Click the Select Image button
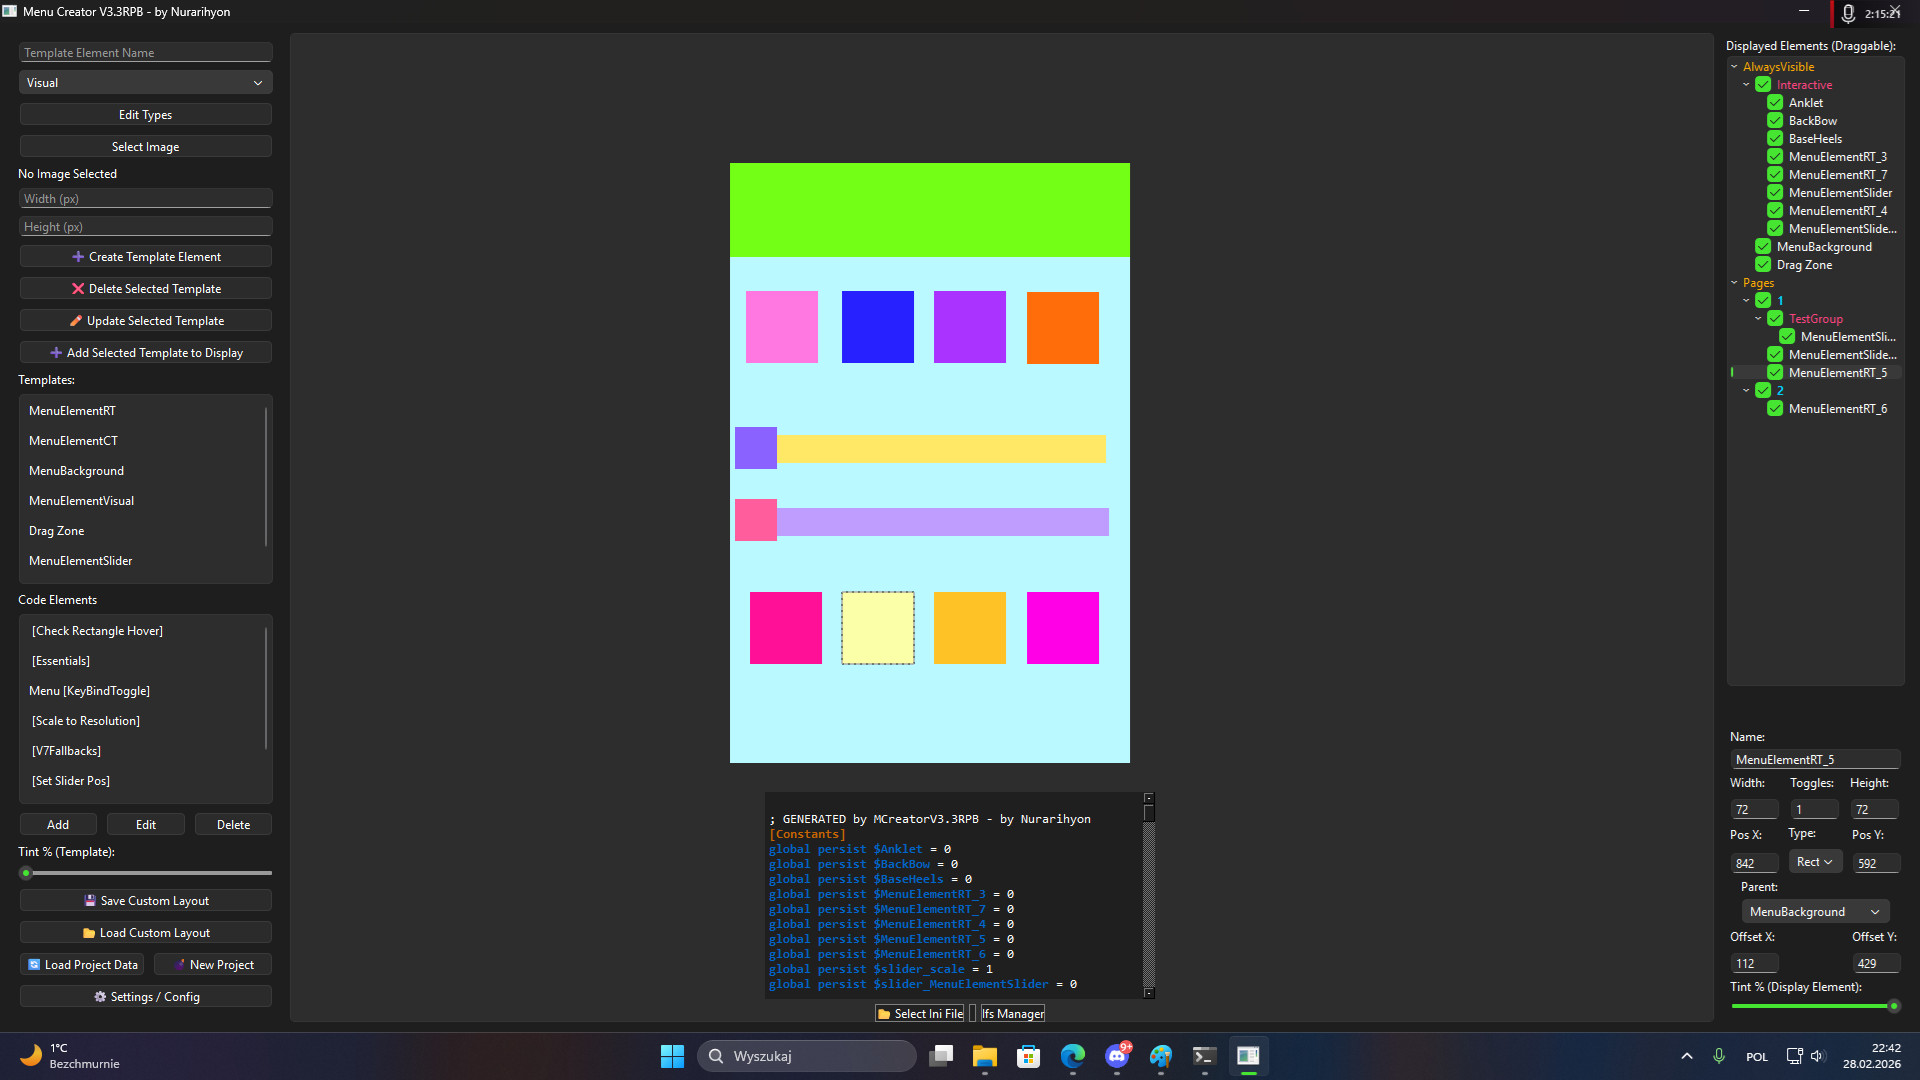Image resolution: width=1920 pixels, height=1080 pixels. click(145, 147)
